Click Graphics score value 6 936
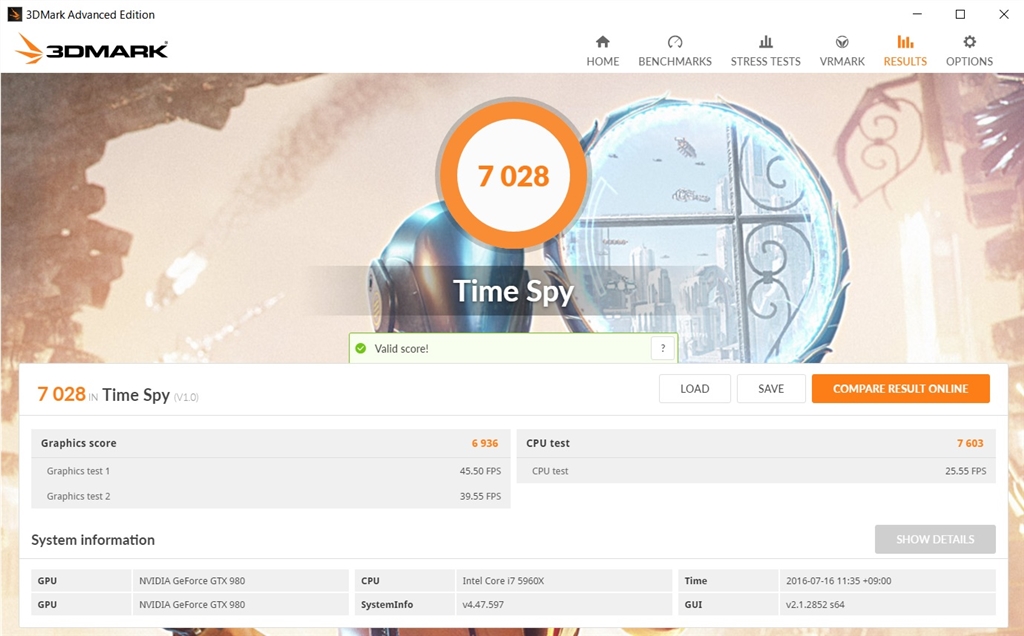Screen dimensions: 1024x636 pyautogui.click(x=485, y=443)
